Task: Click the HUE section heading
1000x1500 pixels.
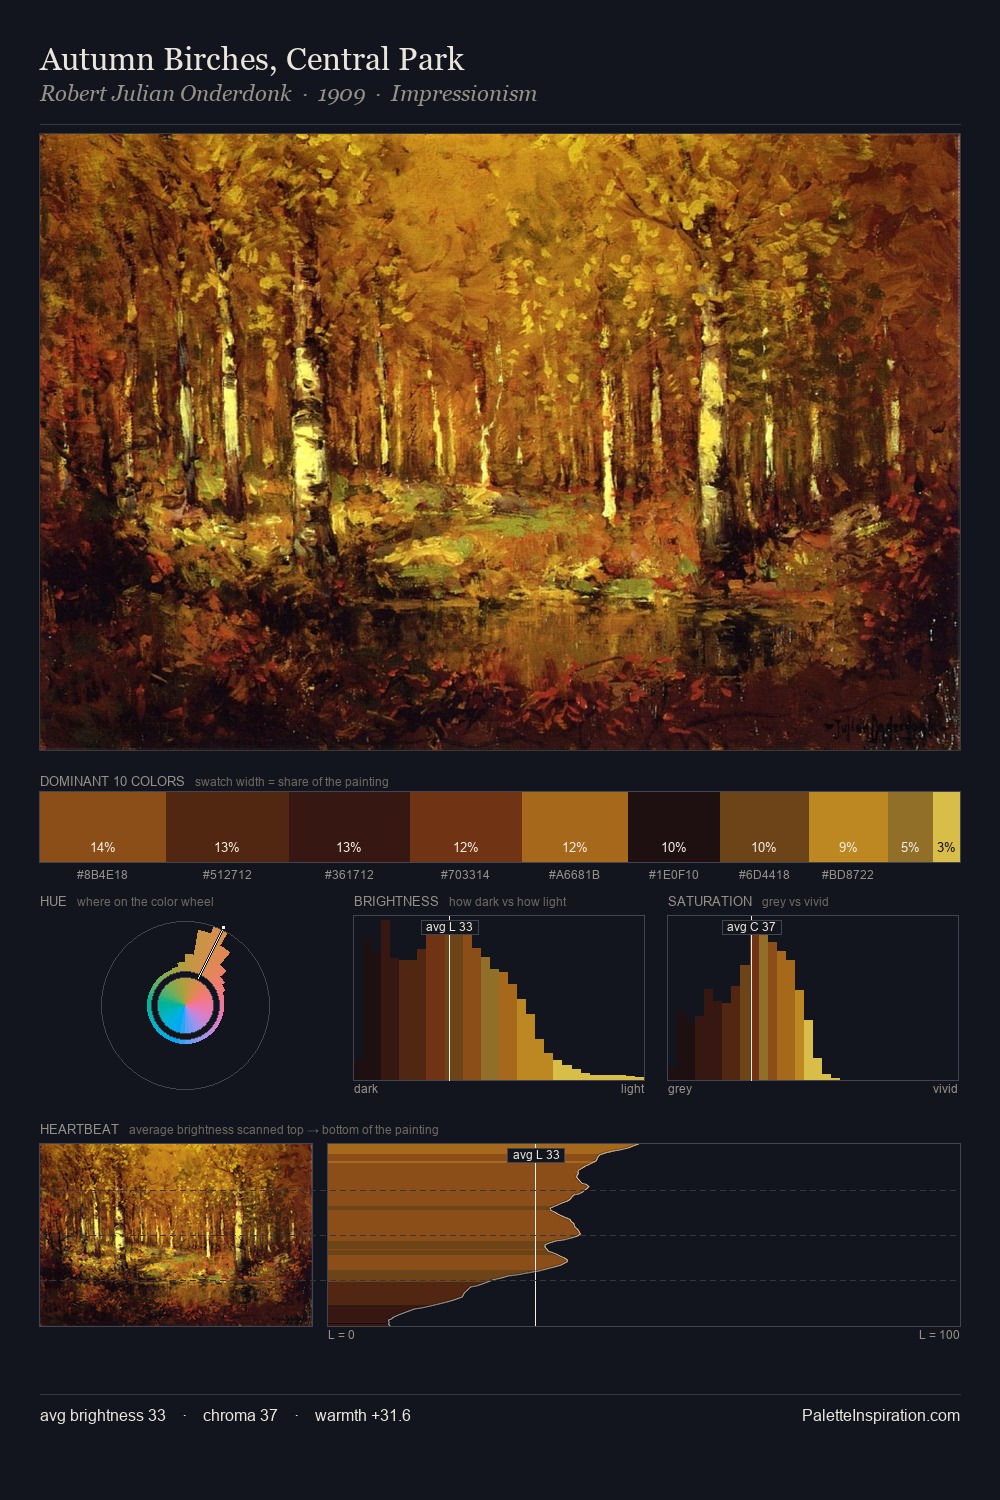Action: click(53, 901)
